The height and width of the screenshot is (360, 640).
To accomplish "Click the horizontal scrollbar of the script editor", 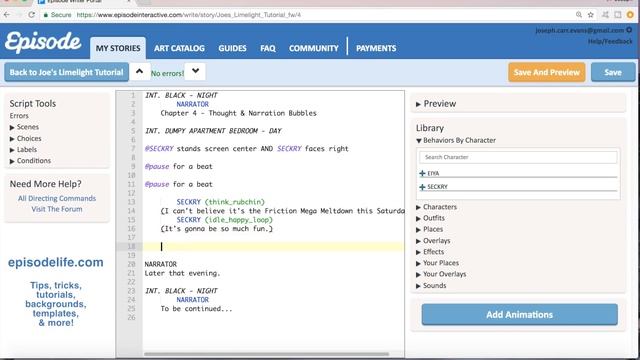I will (266, 354).
